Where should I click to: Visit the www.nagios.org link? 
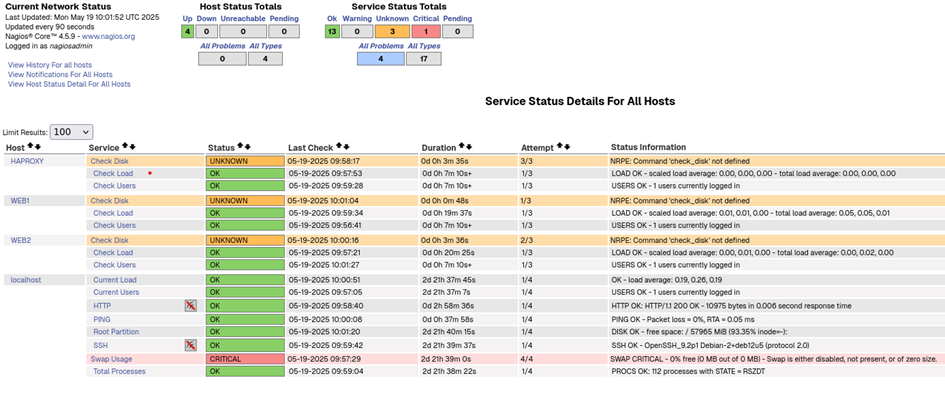(x=108, y=36)
